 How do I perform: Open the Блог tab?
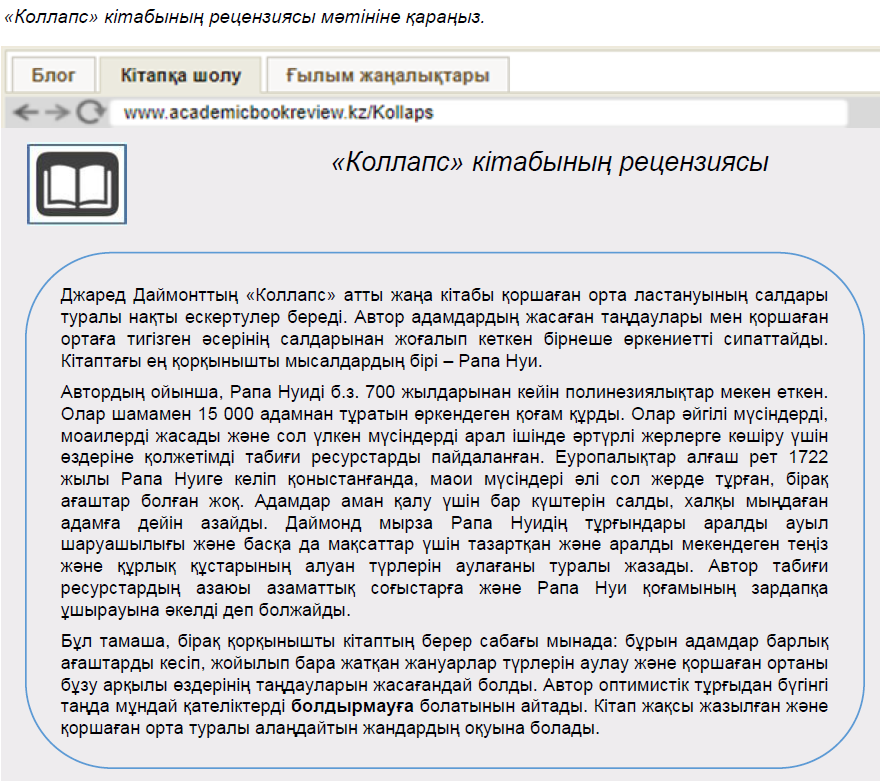coord(53,75)
